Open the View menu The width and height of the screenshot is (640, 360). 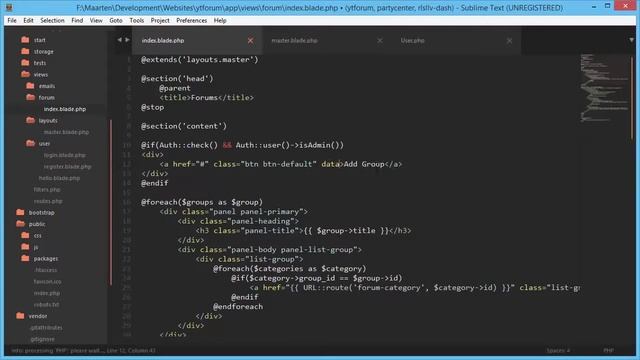point(96,20)
